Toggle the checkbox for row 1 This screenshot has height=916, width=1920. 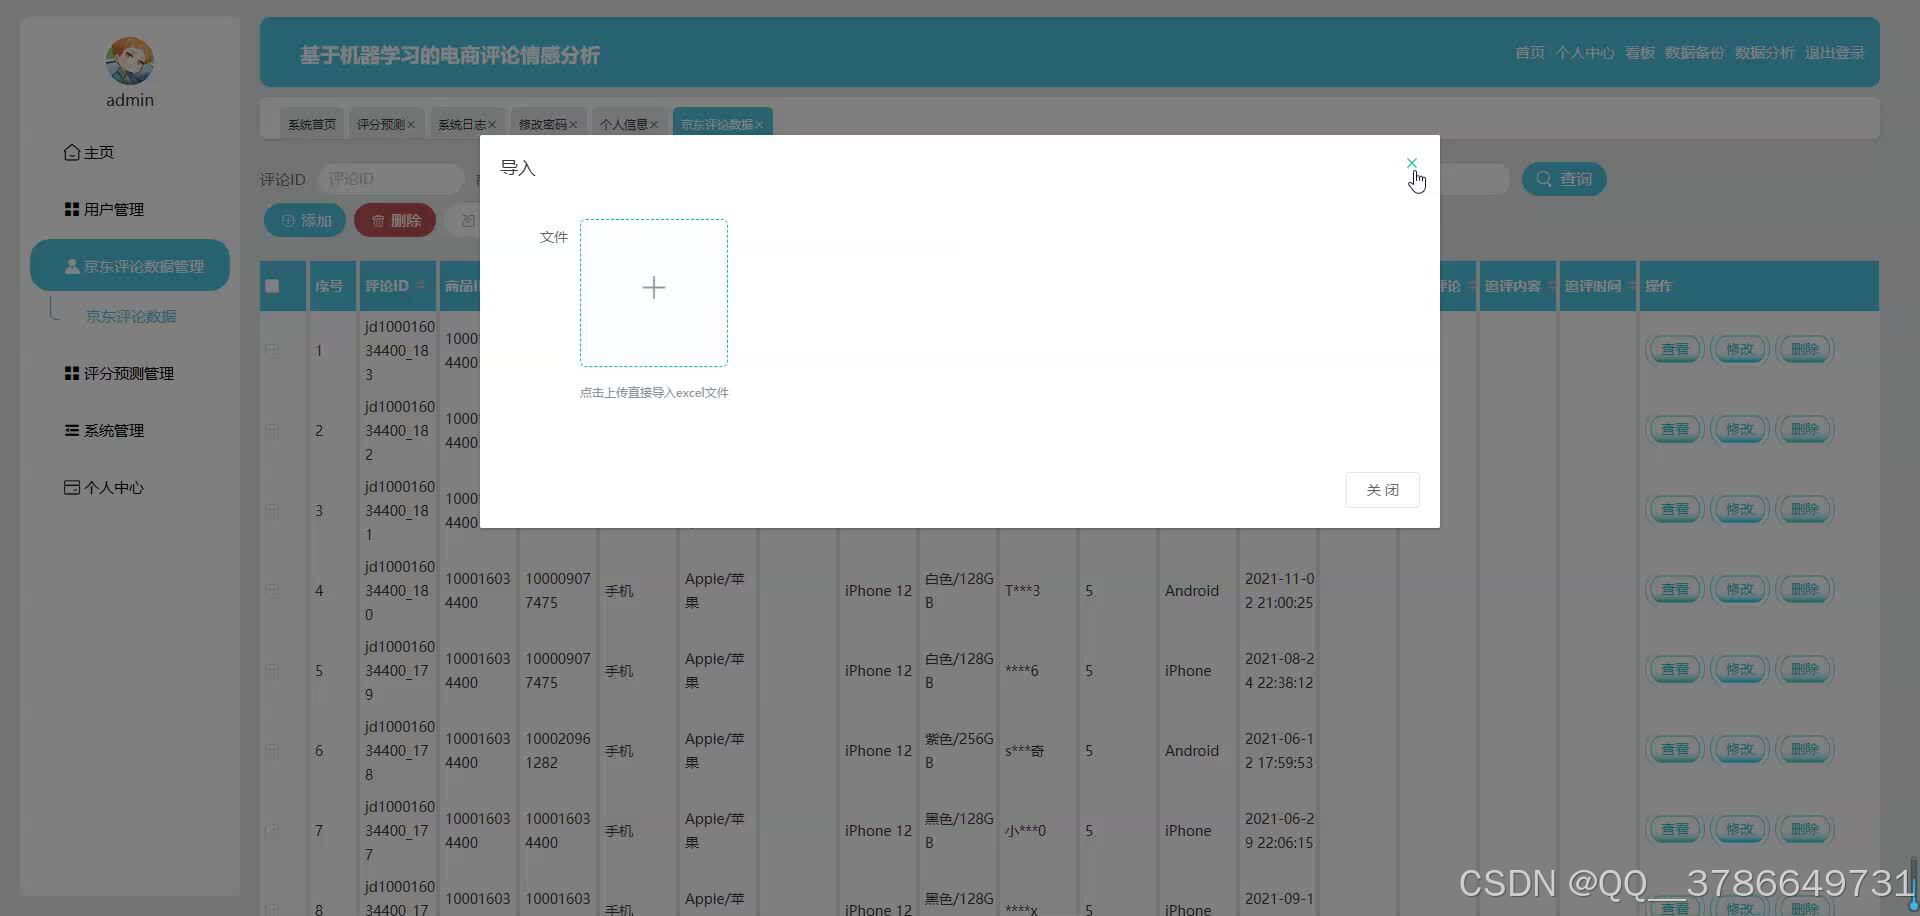tap(272, 351)
